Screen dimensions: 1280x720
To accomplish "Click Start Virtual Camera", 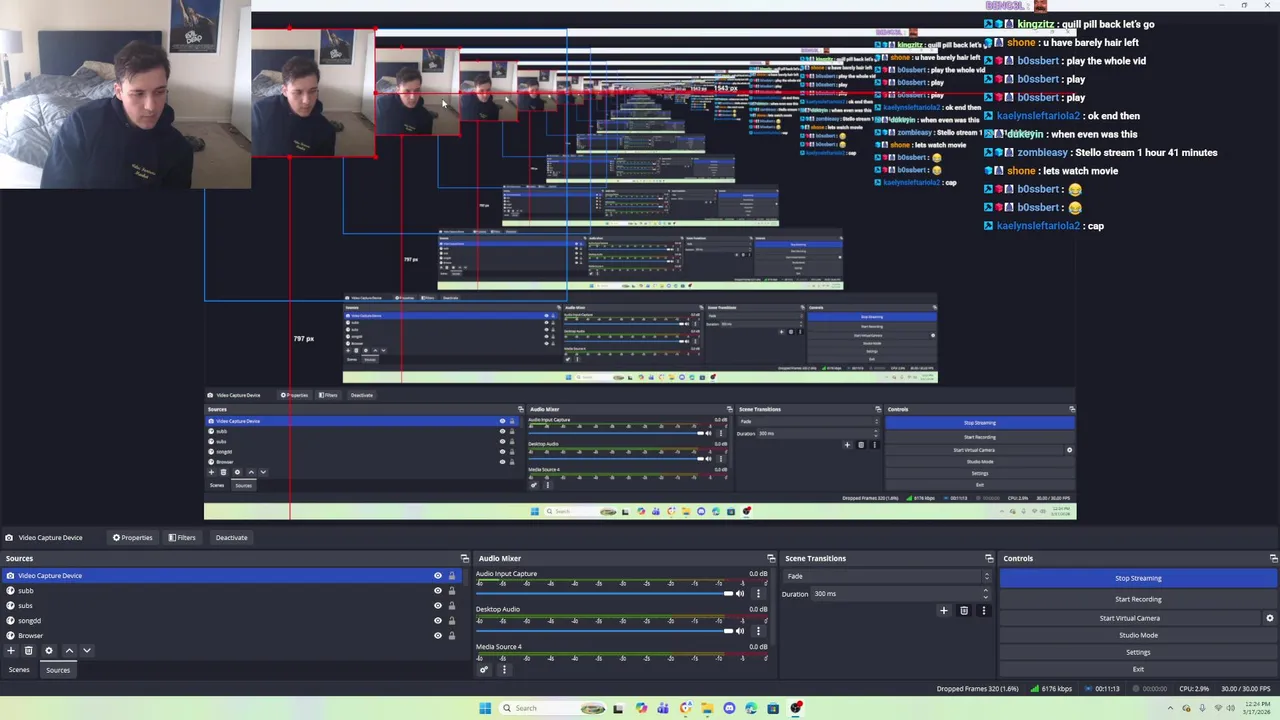I will tap(1130, 618).
